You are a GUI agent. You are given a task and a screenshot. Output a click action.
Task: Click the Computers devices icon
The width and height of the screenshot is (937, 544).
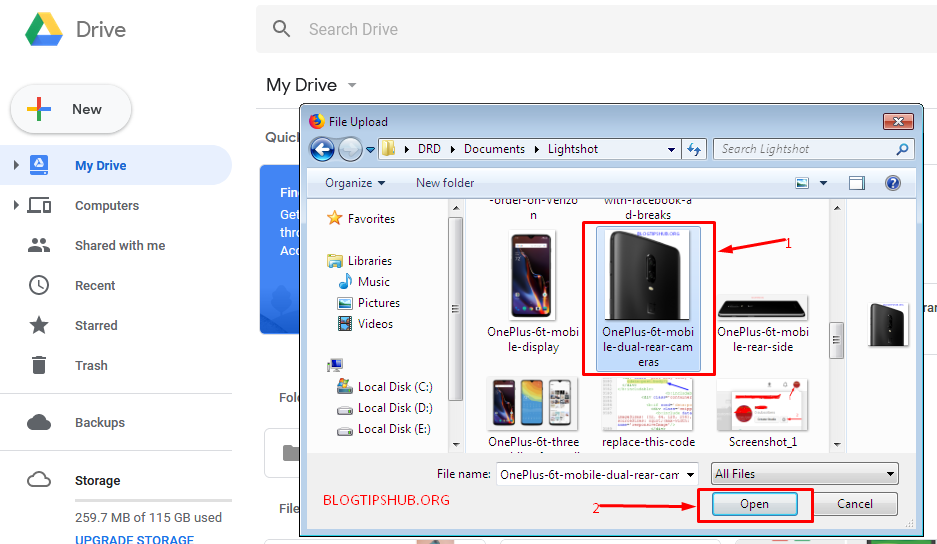(x=39, y=206)
